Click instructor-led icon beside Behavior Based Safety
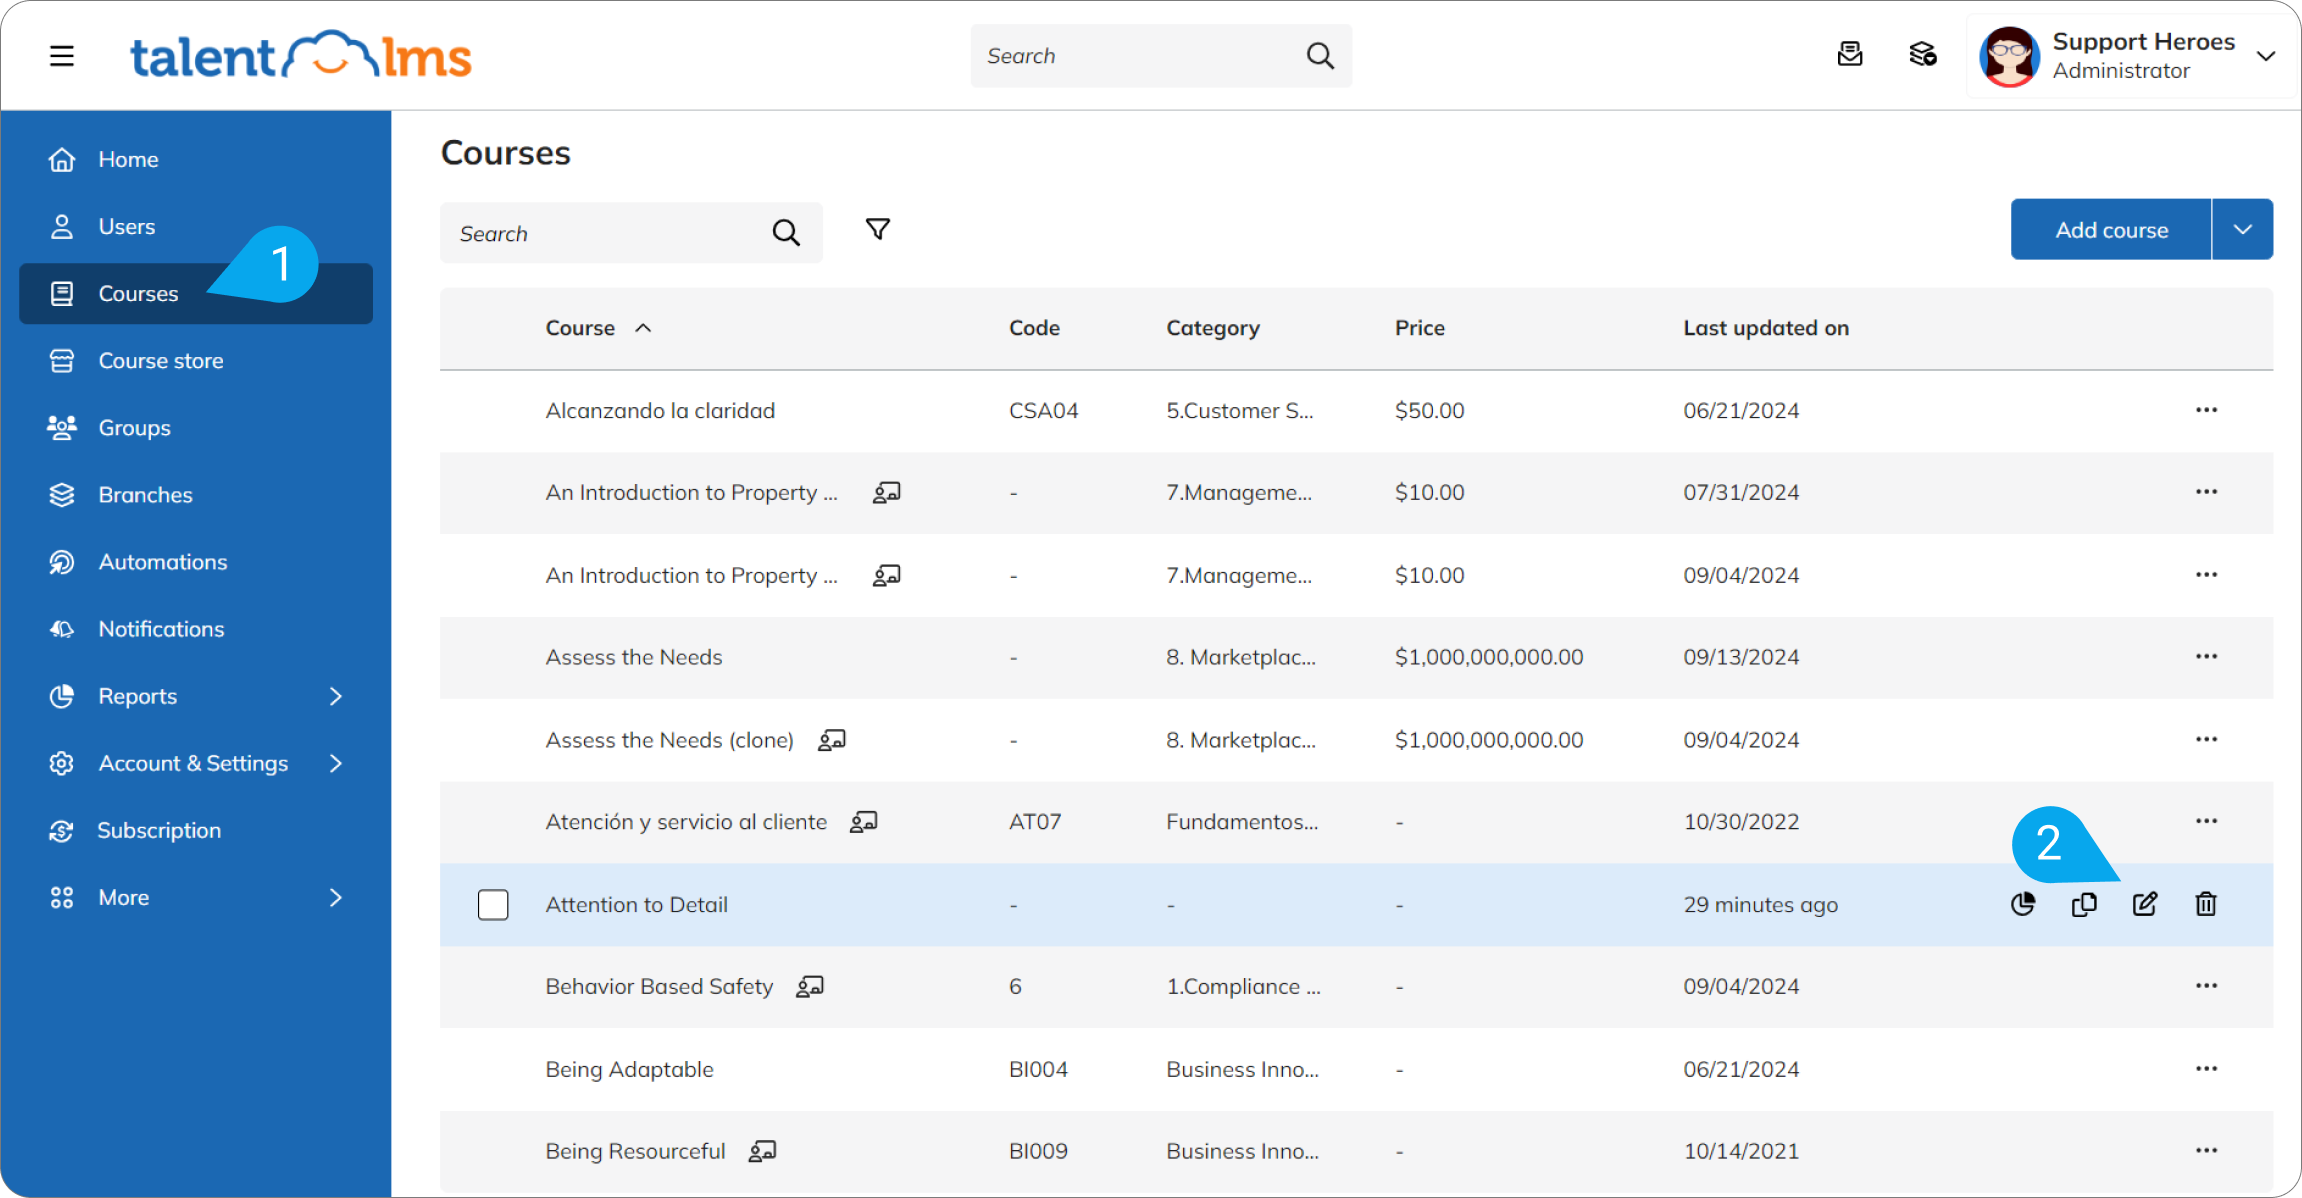The height and width of the screenshot is (1198, 2302). pos(810,987)
